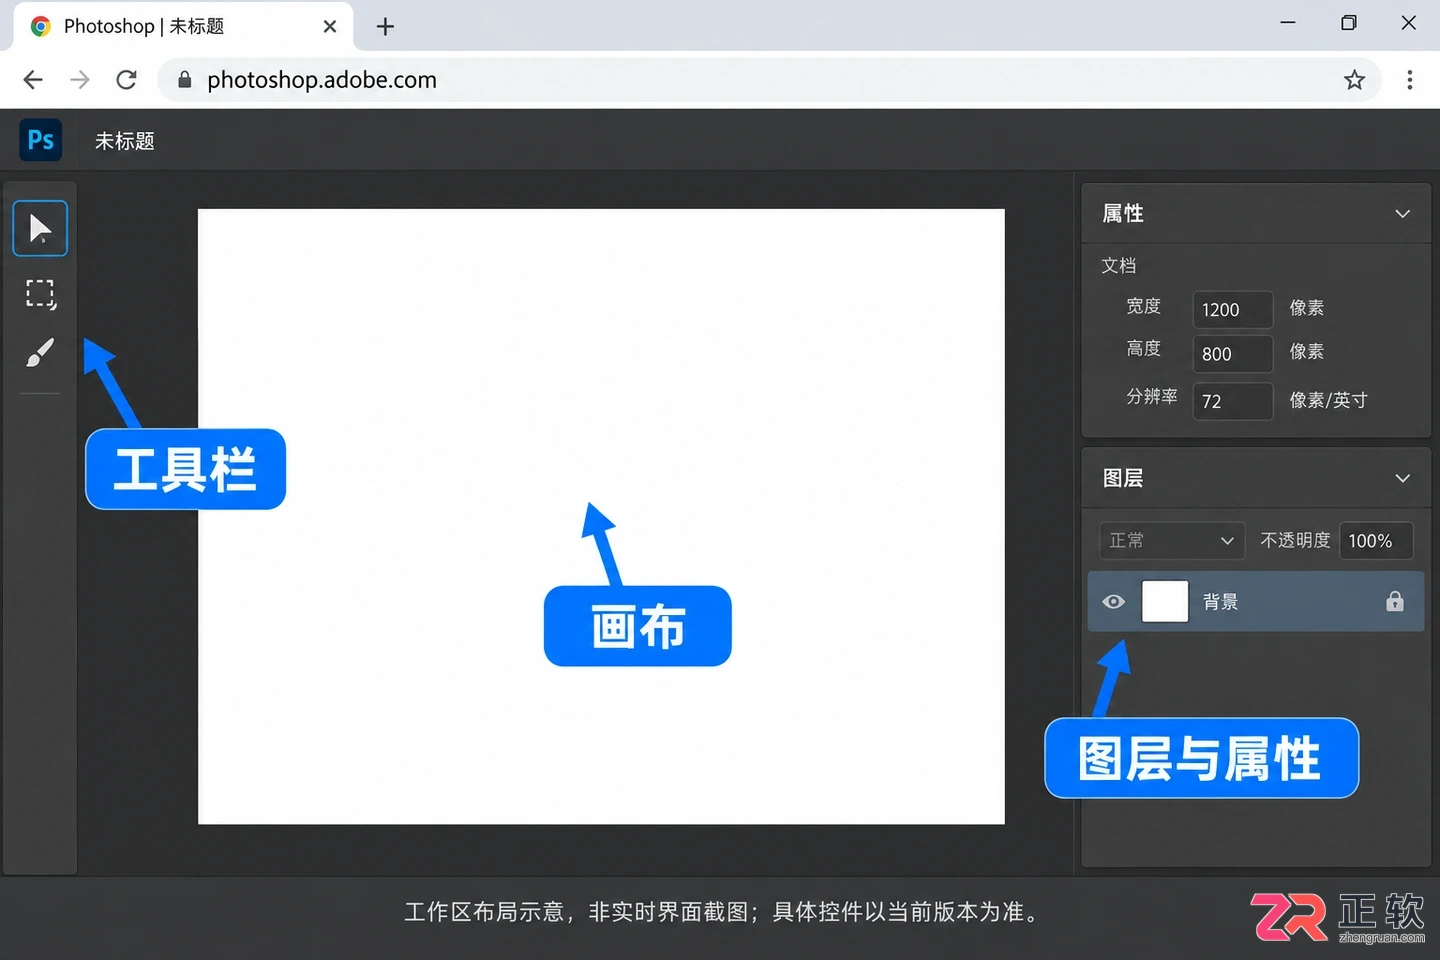Screen dimensions: 1440x960
Task: Open the Chrome three-dot menu
Action: (1410, 80)
